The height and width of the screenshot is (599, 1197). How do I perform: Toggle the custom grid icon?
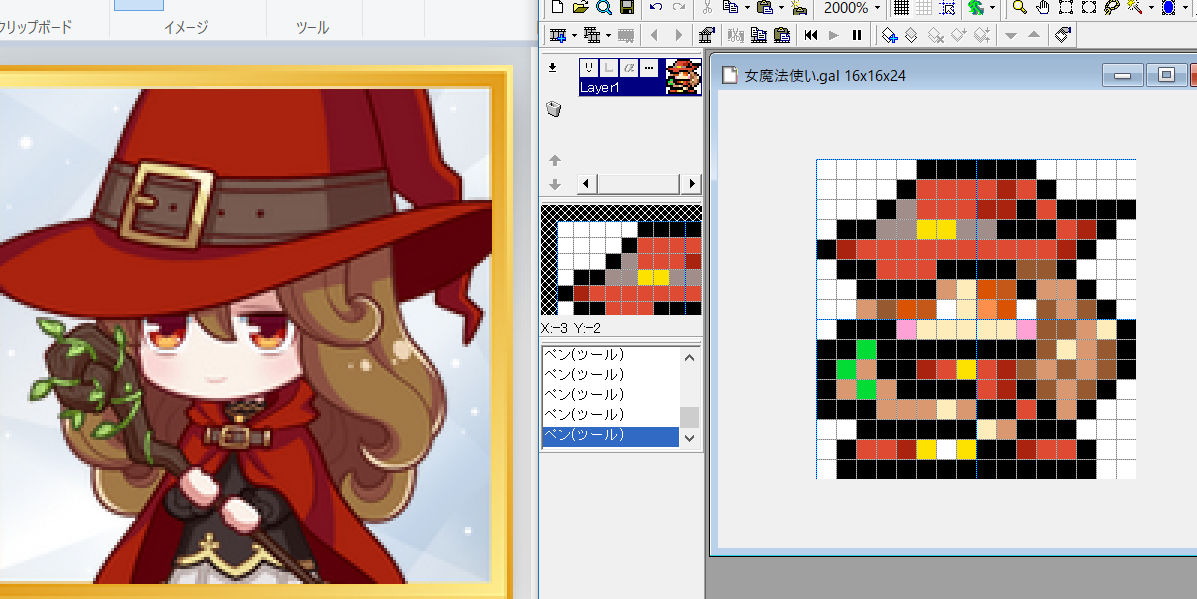click(924, 8)
